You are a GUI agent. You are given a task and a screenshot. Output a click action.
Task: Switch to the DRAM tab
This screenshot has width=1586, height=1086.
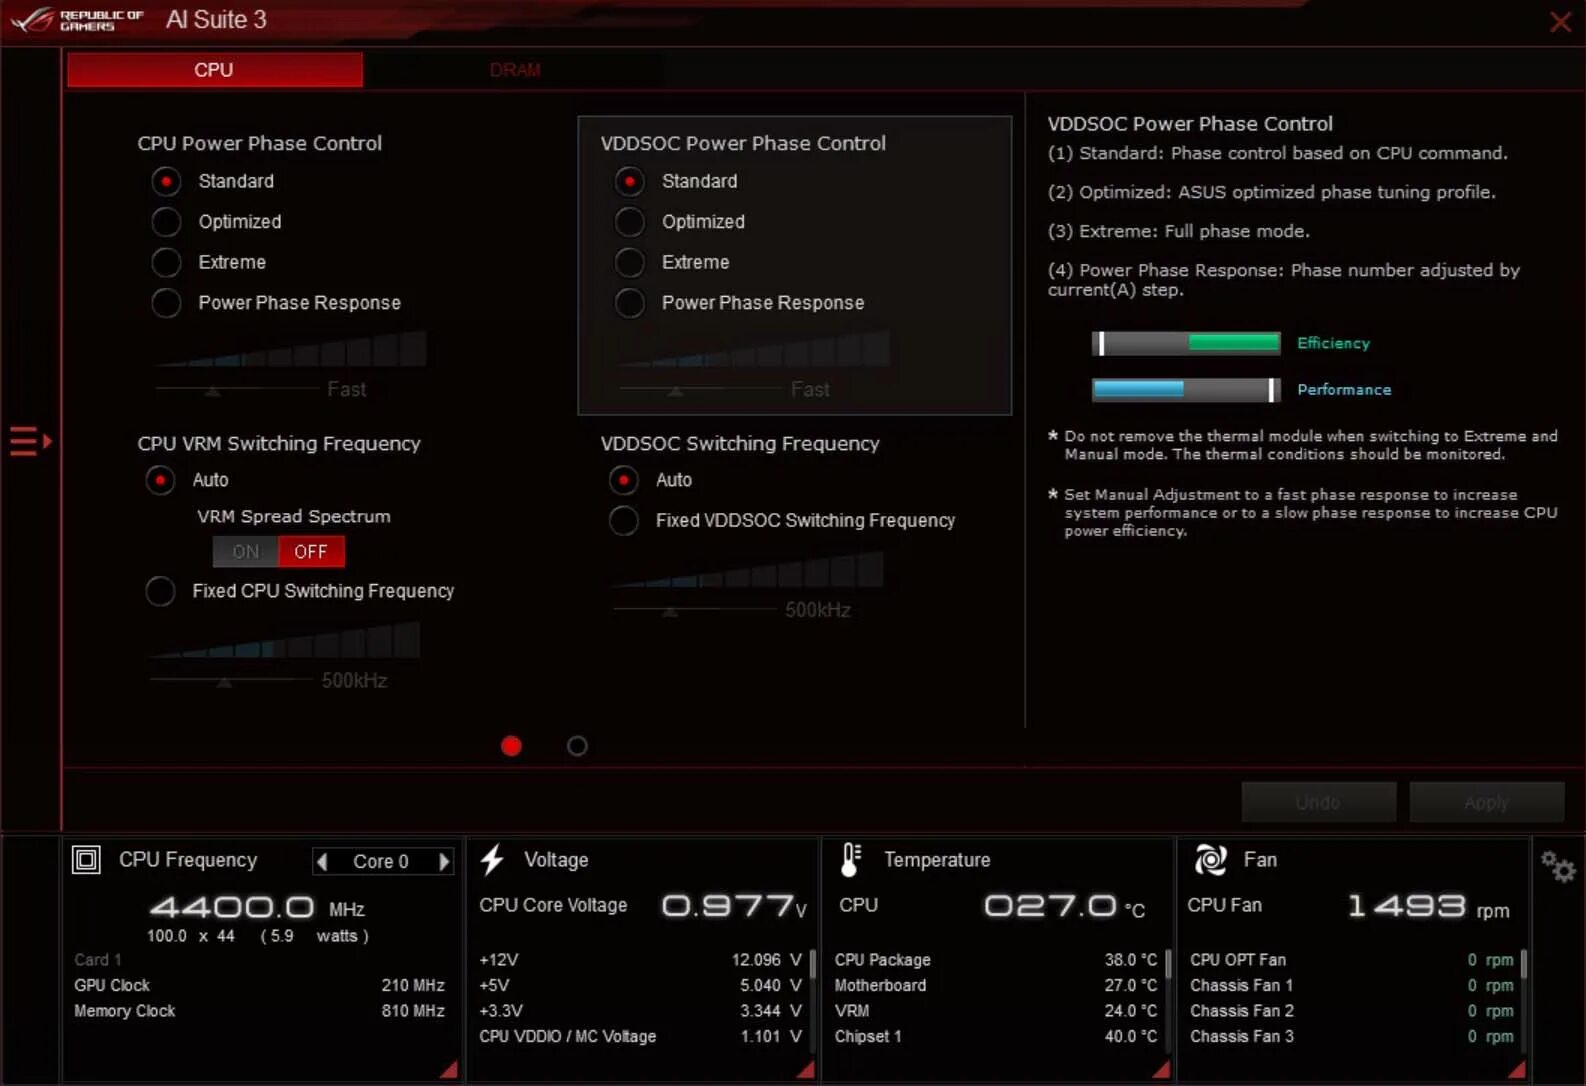514,70
